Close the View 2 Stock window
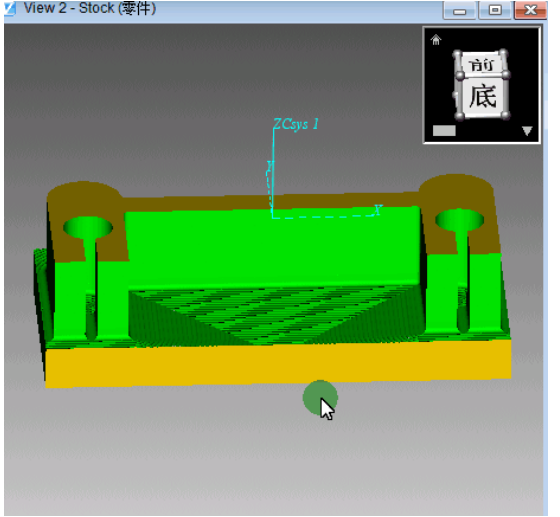The height and width of the screenshot is (517, 560). coord(530,10)
